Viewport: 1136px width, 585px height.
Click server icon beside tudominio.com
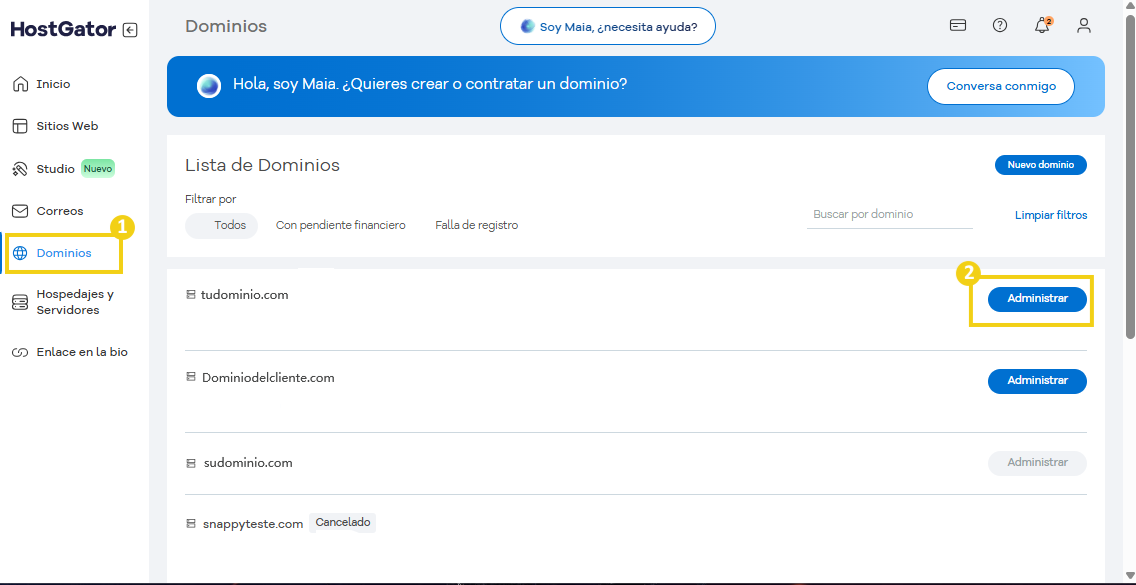[191, 295]
